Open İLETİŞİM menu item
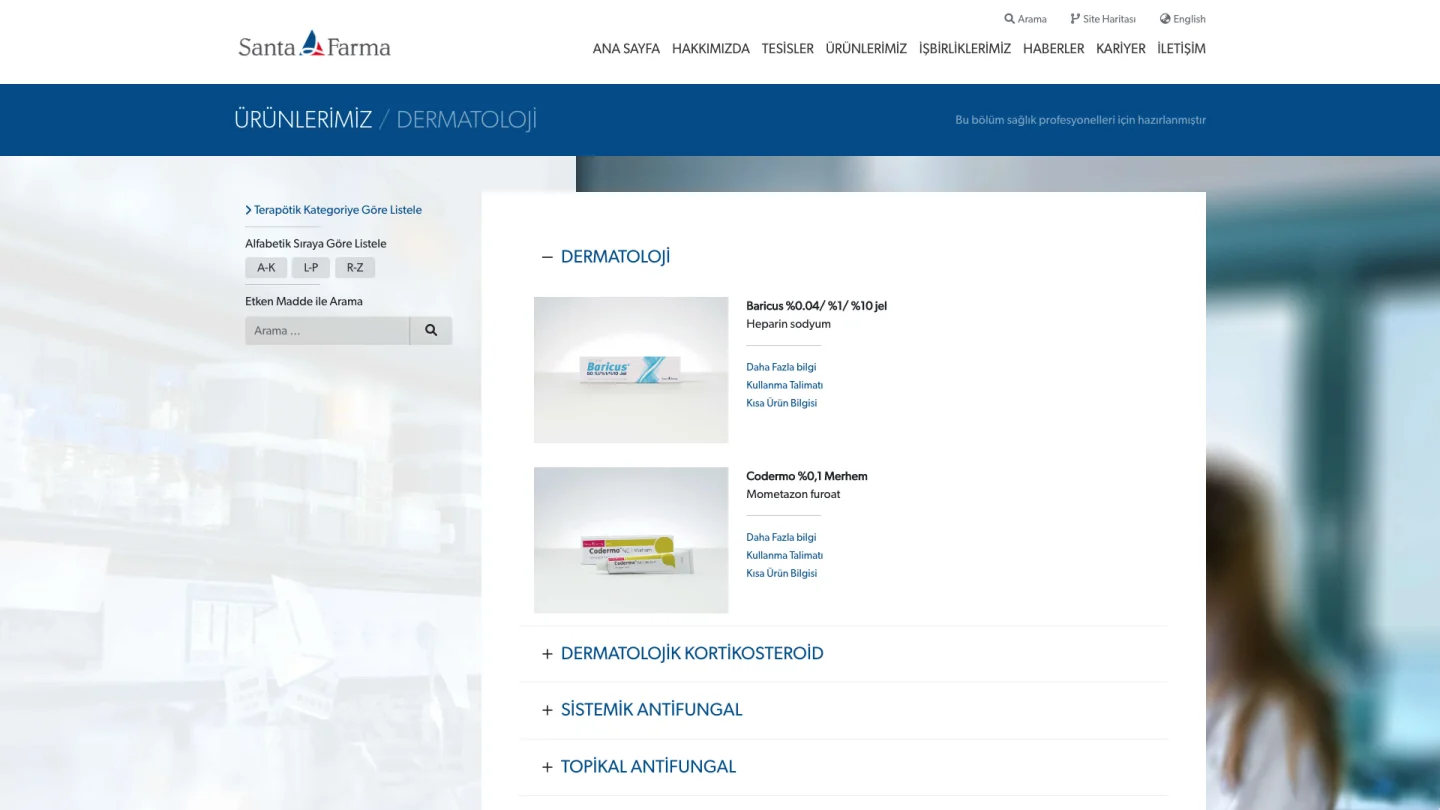 tap(1181, 48)
